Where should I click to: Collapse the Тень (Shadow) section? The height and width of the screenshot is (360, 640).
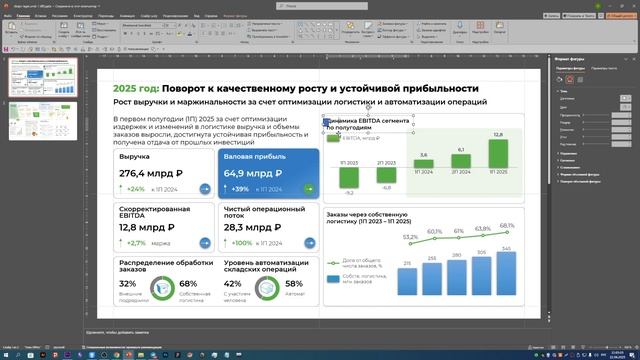[x=562, y=91]
